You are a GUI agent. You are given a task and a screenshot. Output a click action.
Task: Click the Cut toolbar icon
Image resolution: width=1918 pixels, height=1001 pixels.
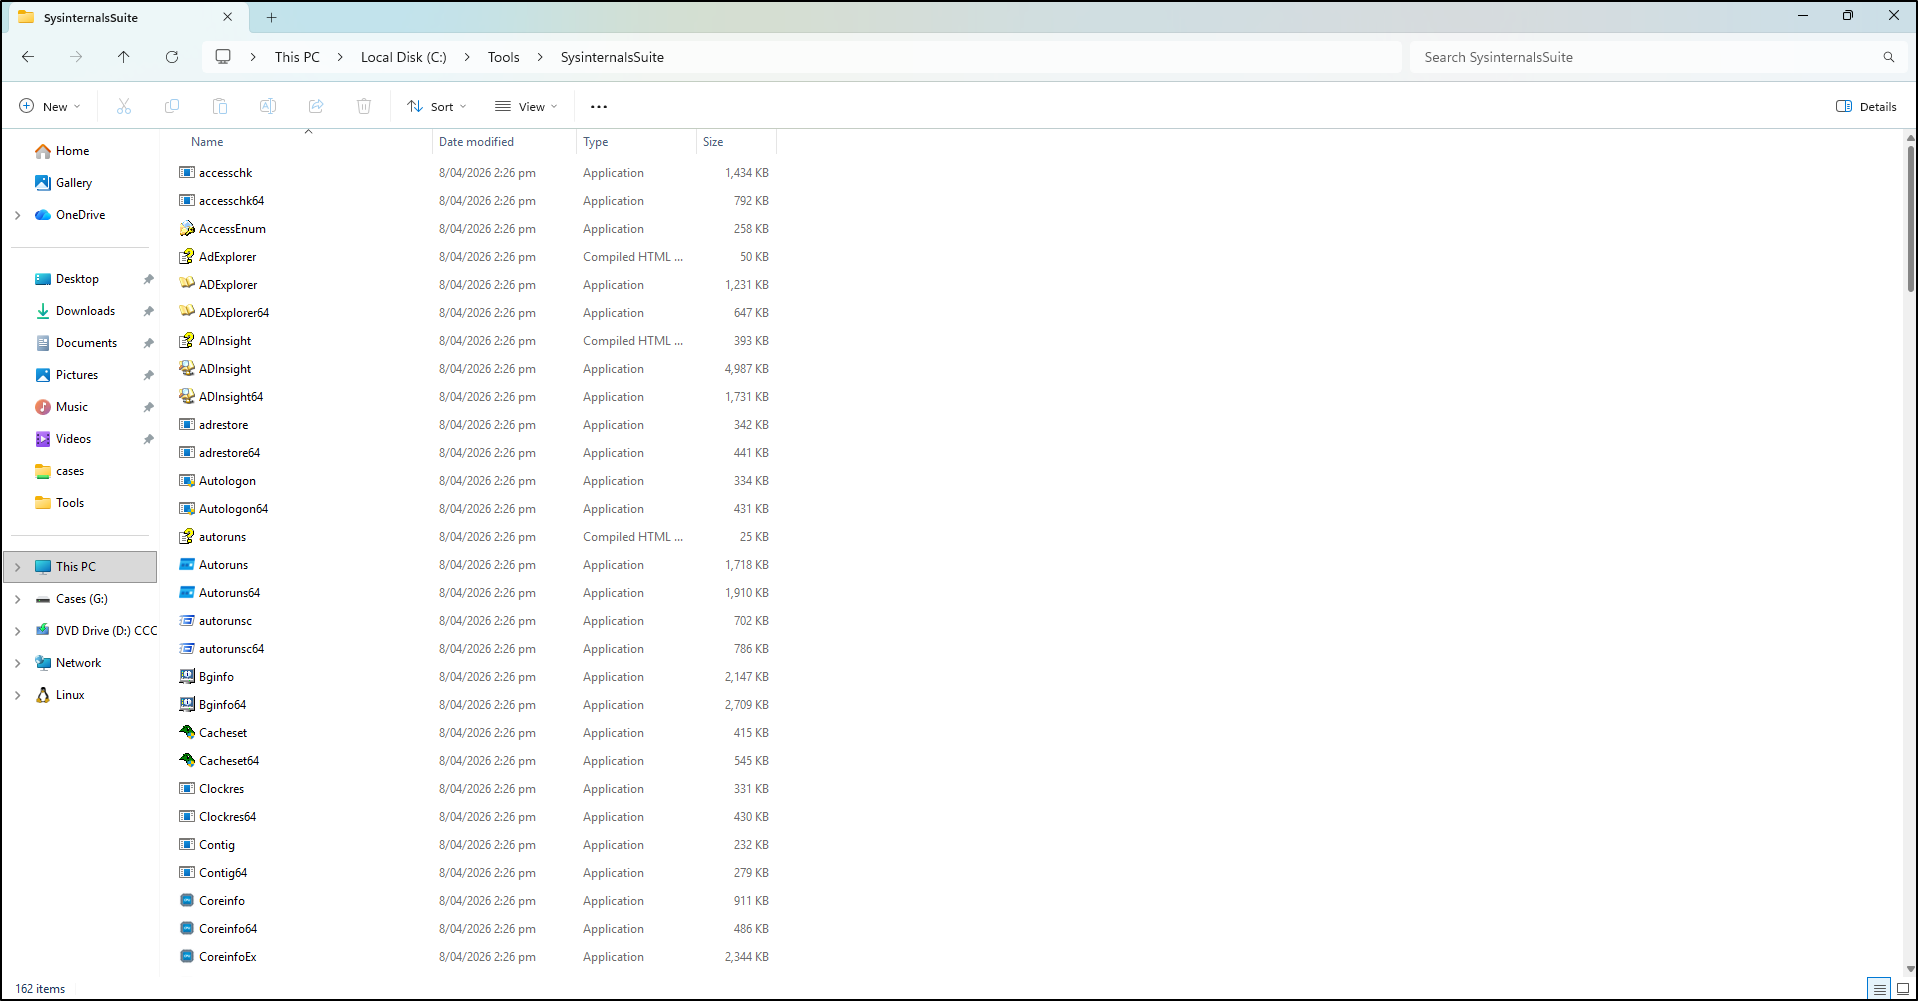pos(124,106)
